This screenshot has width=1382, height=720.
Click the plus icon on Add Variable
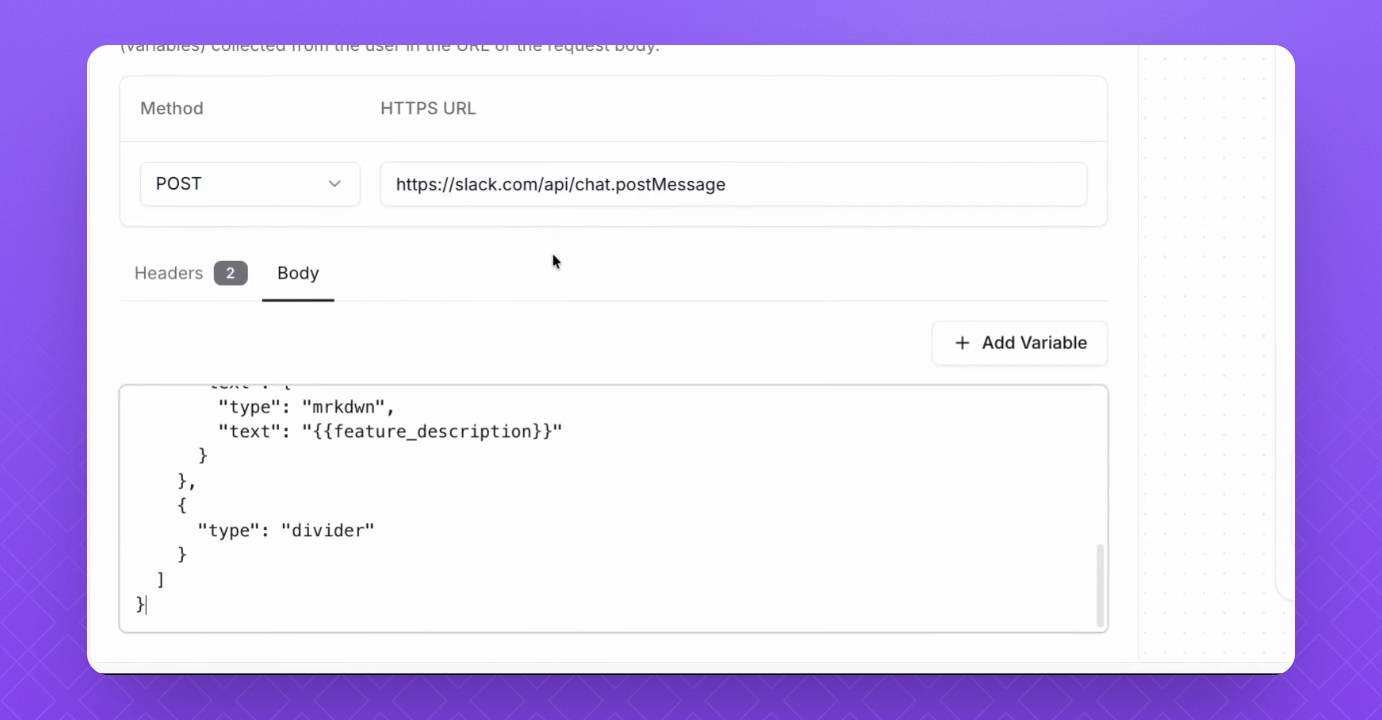[962, 343]
